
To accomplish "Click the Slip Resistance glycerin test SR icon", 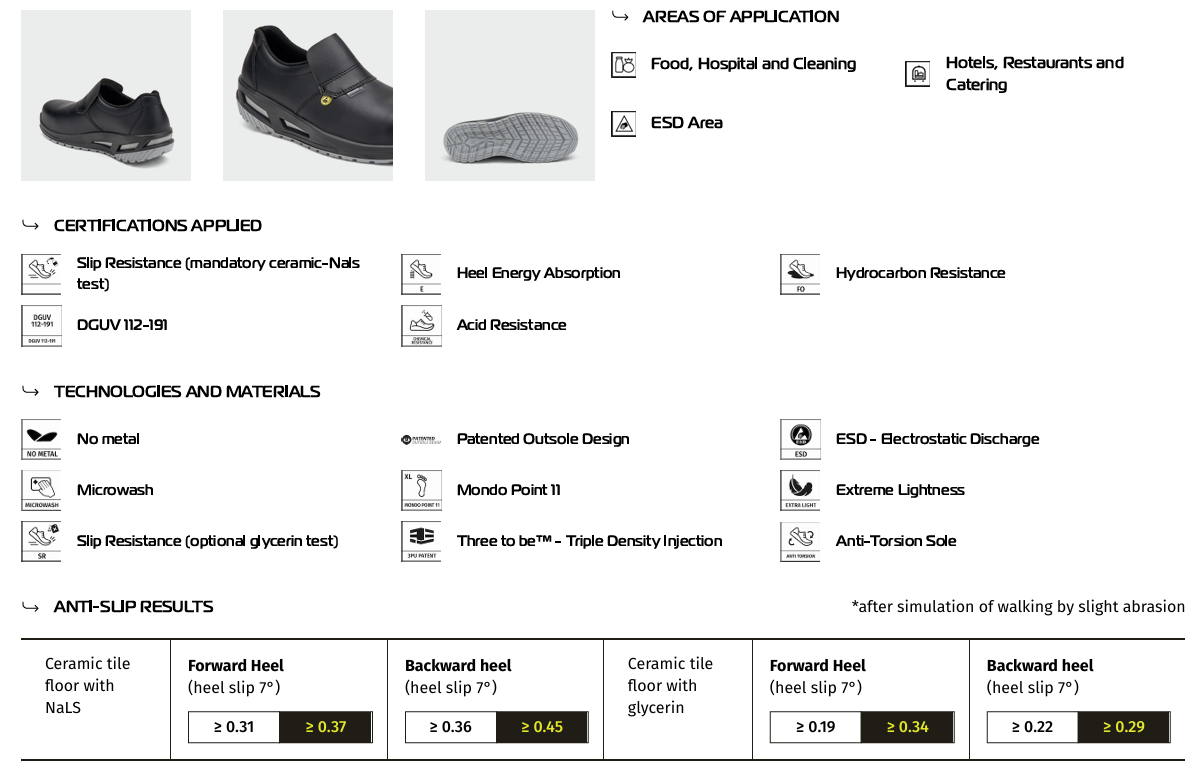I will pyautogui.click(x=41, y=542).
